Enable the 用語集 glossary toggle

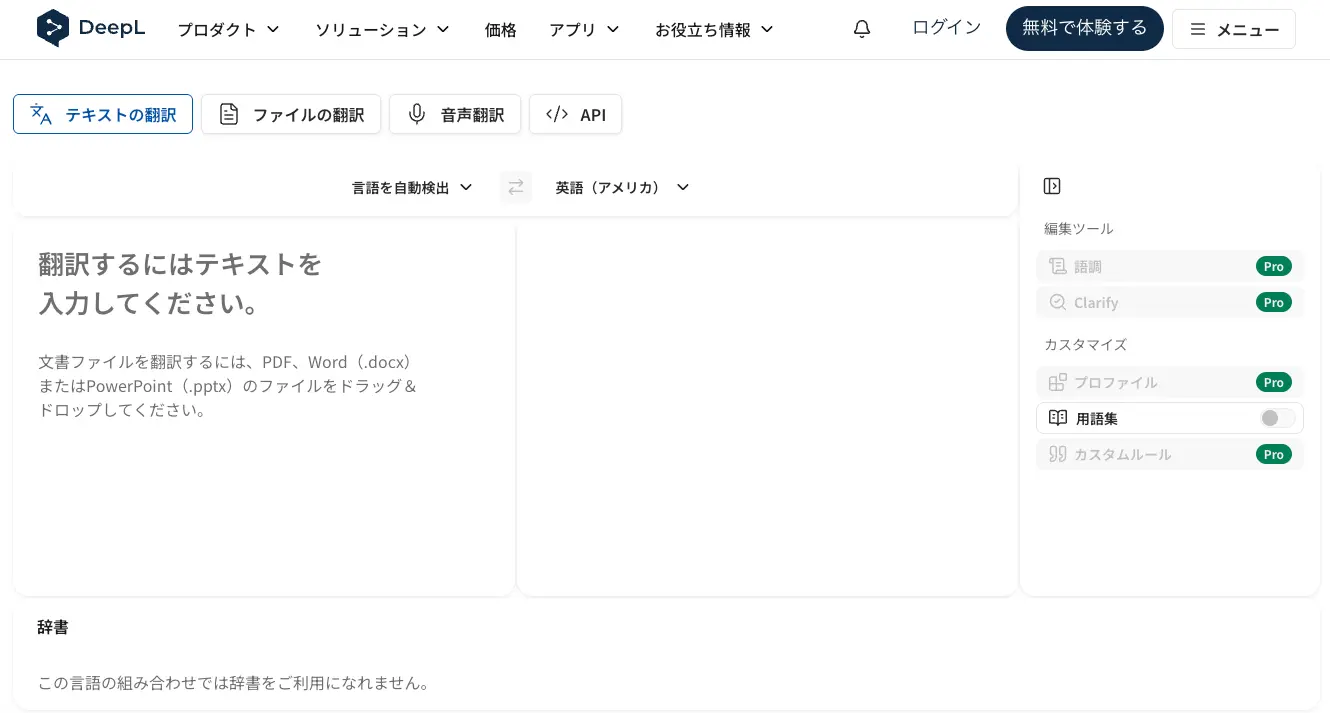click(1276, 418)
